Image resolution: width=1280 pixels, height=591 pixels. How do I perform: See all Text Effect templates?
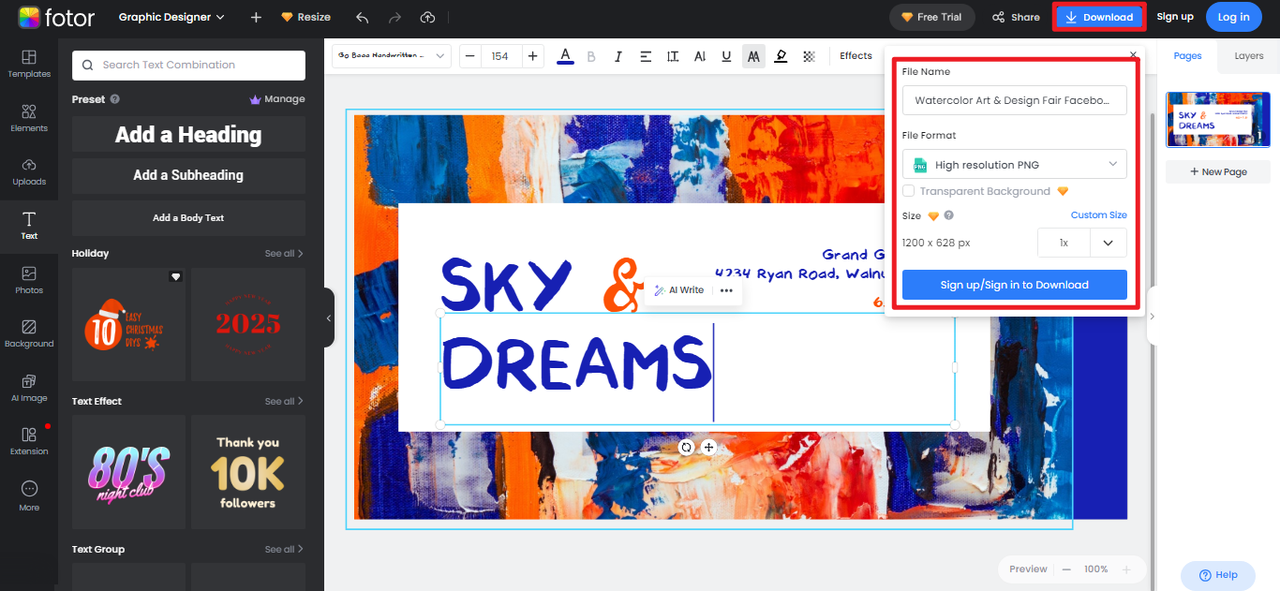284,401
